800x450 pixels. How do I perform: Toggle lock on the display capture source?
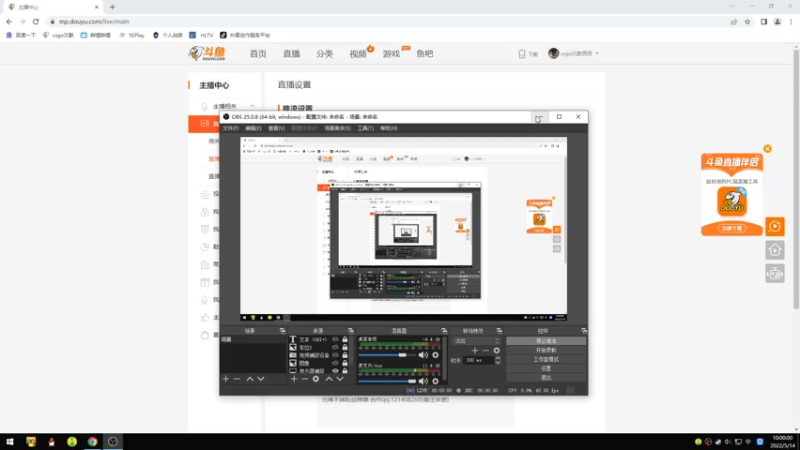[x=345, y=371]
